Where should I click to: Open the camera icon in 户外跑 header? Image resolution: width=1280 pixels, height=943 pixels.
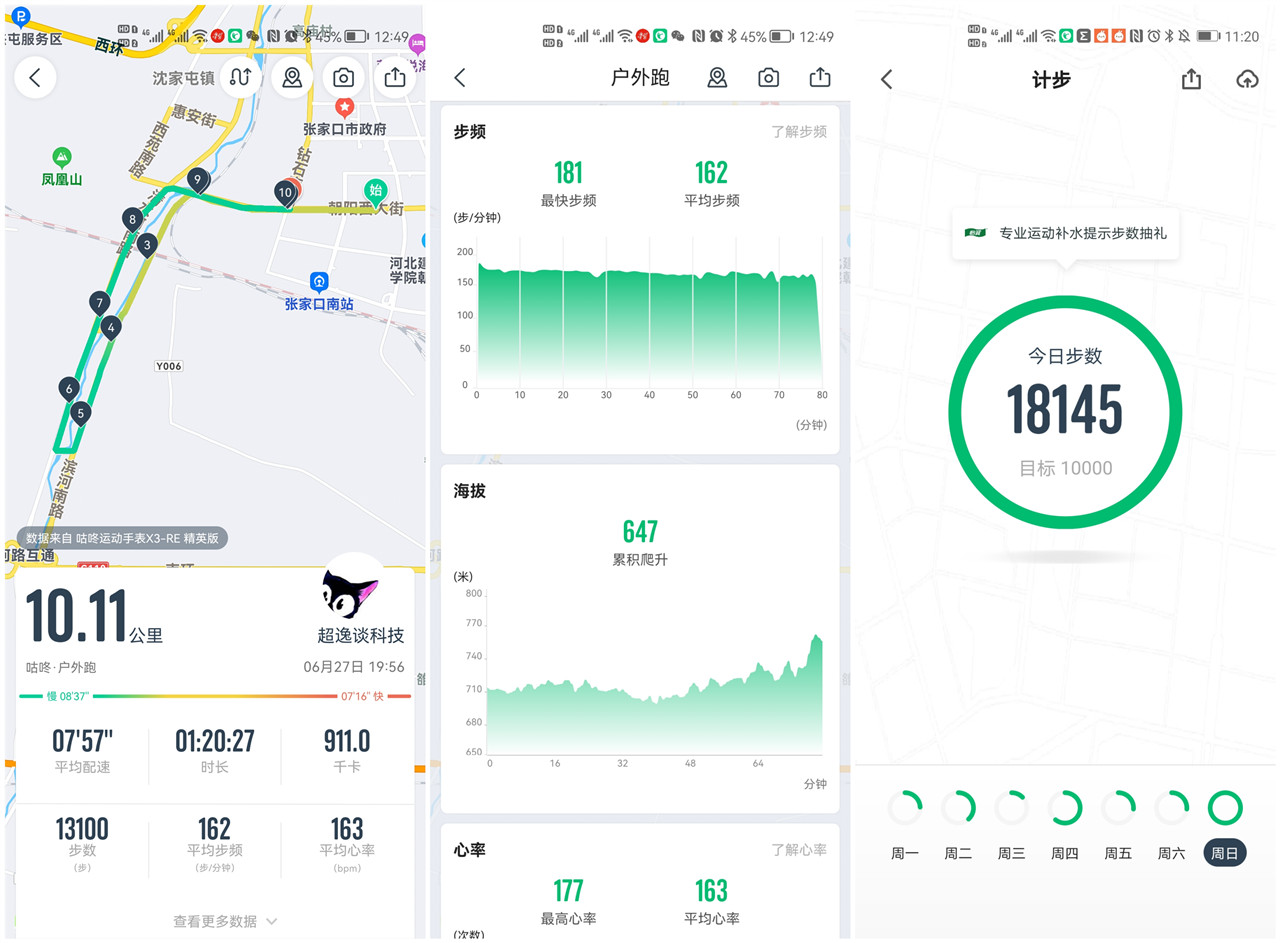pyautogui.click(x=768, y=78)
